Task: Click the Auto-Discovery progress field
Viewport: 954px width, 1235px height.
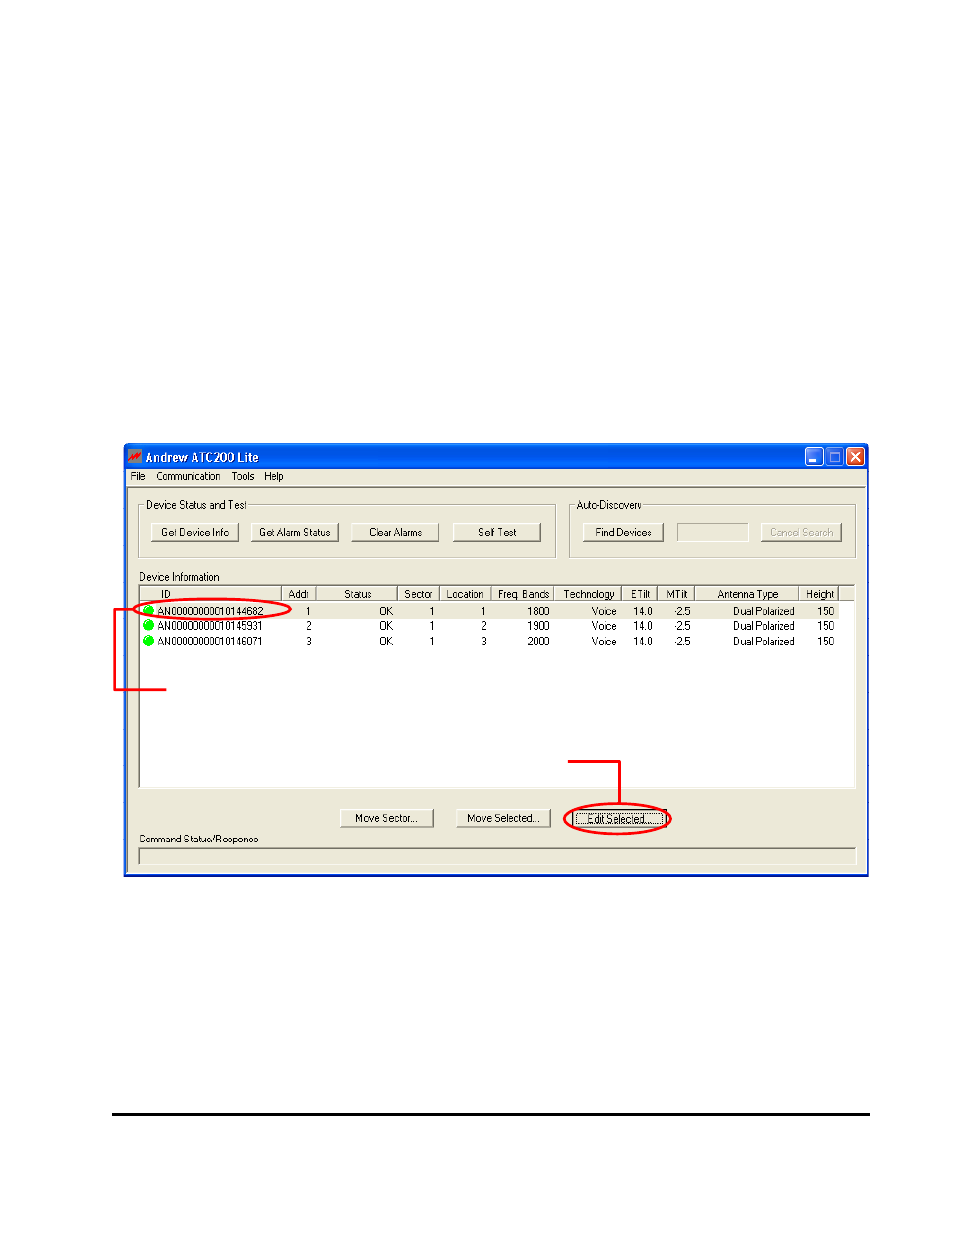Action: [712, 533]
